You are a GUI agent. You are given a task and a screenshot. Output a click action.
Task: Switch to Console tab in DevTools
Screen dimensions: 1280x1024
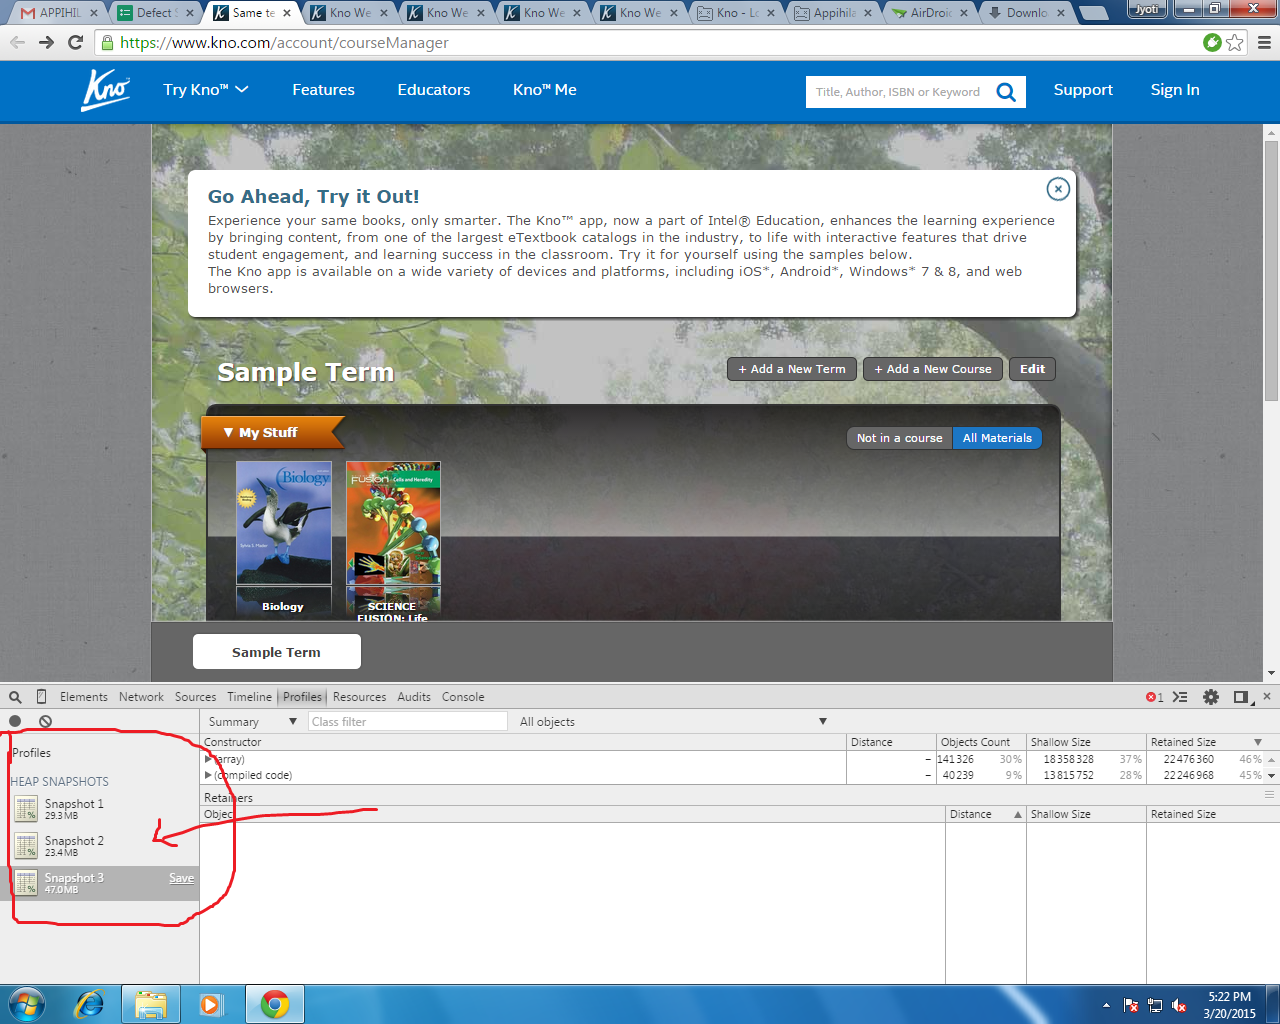coord(463,697)
